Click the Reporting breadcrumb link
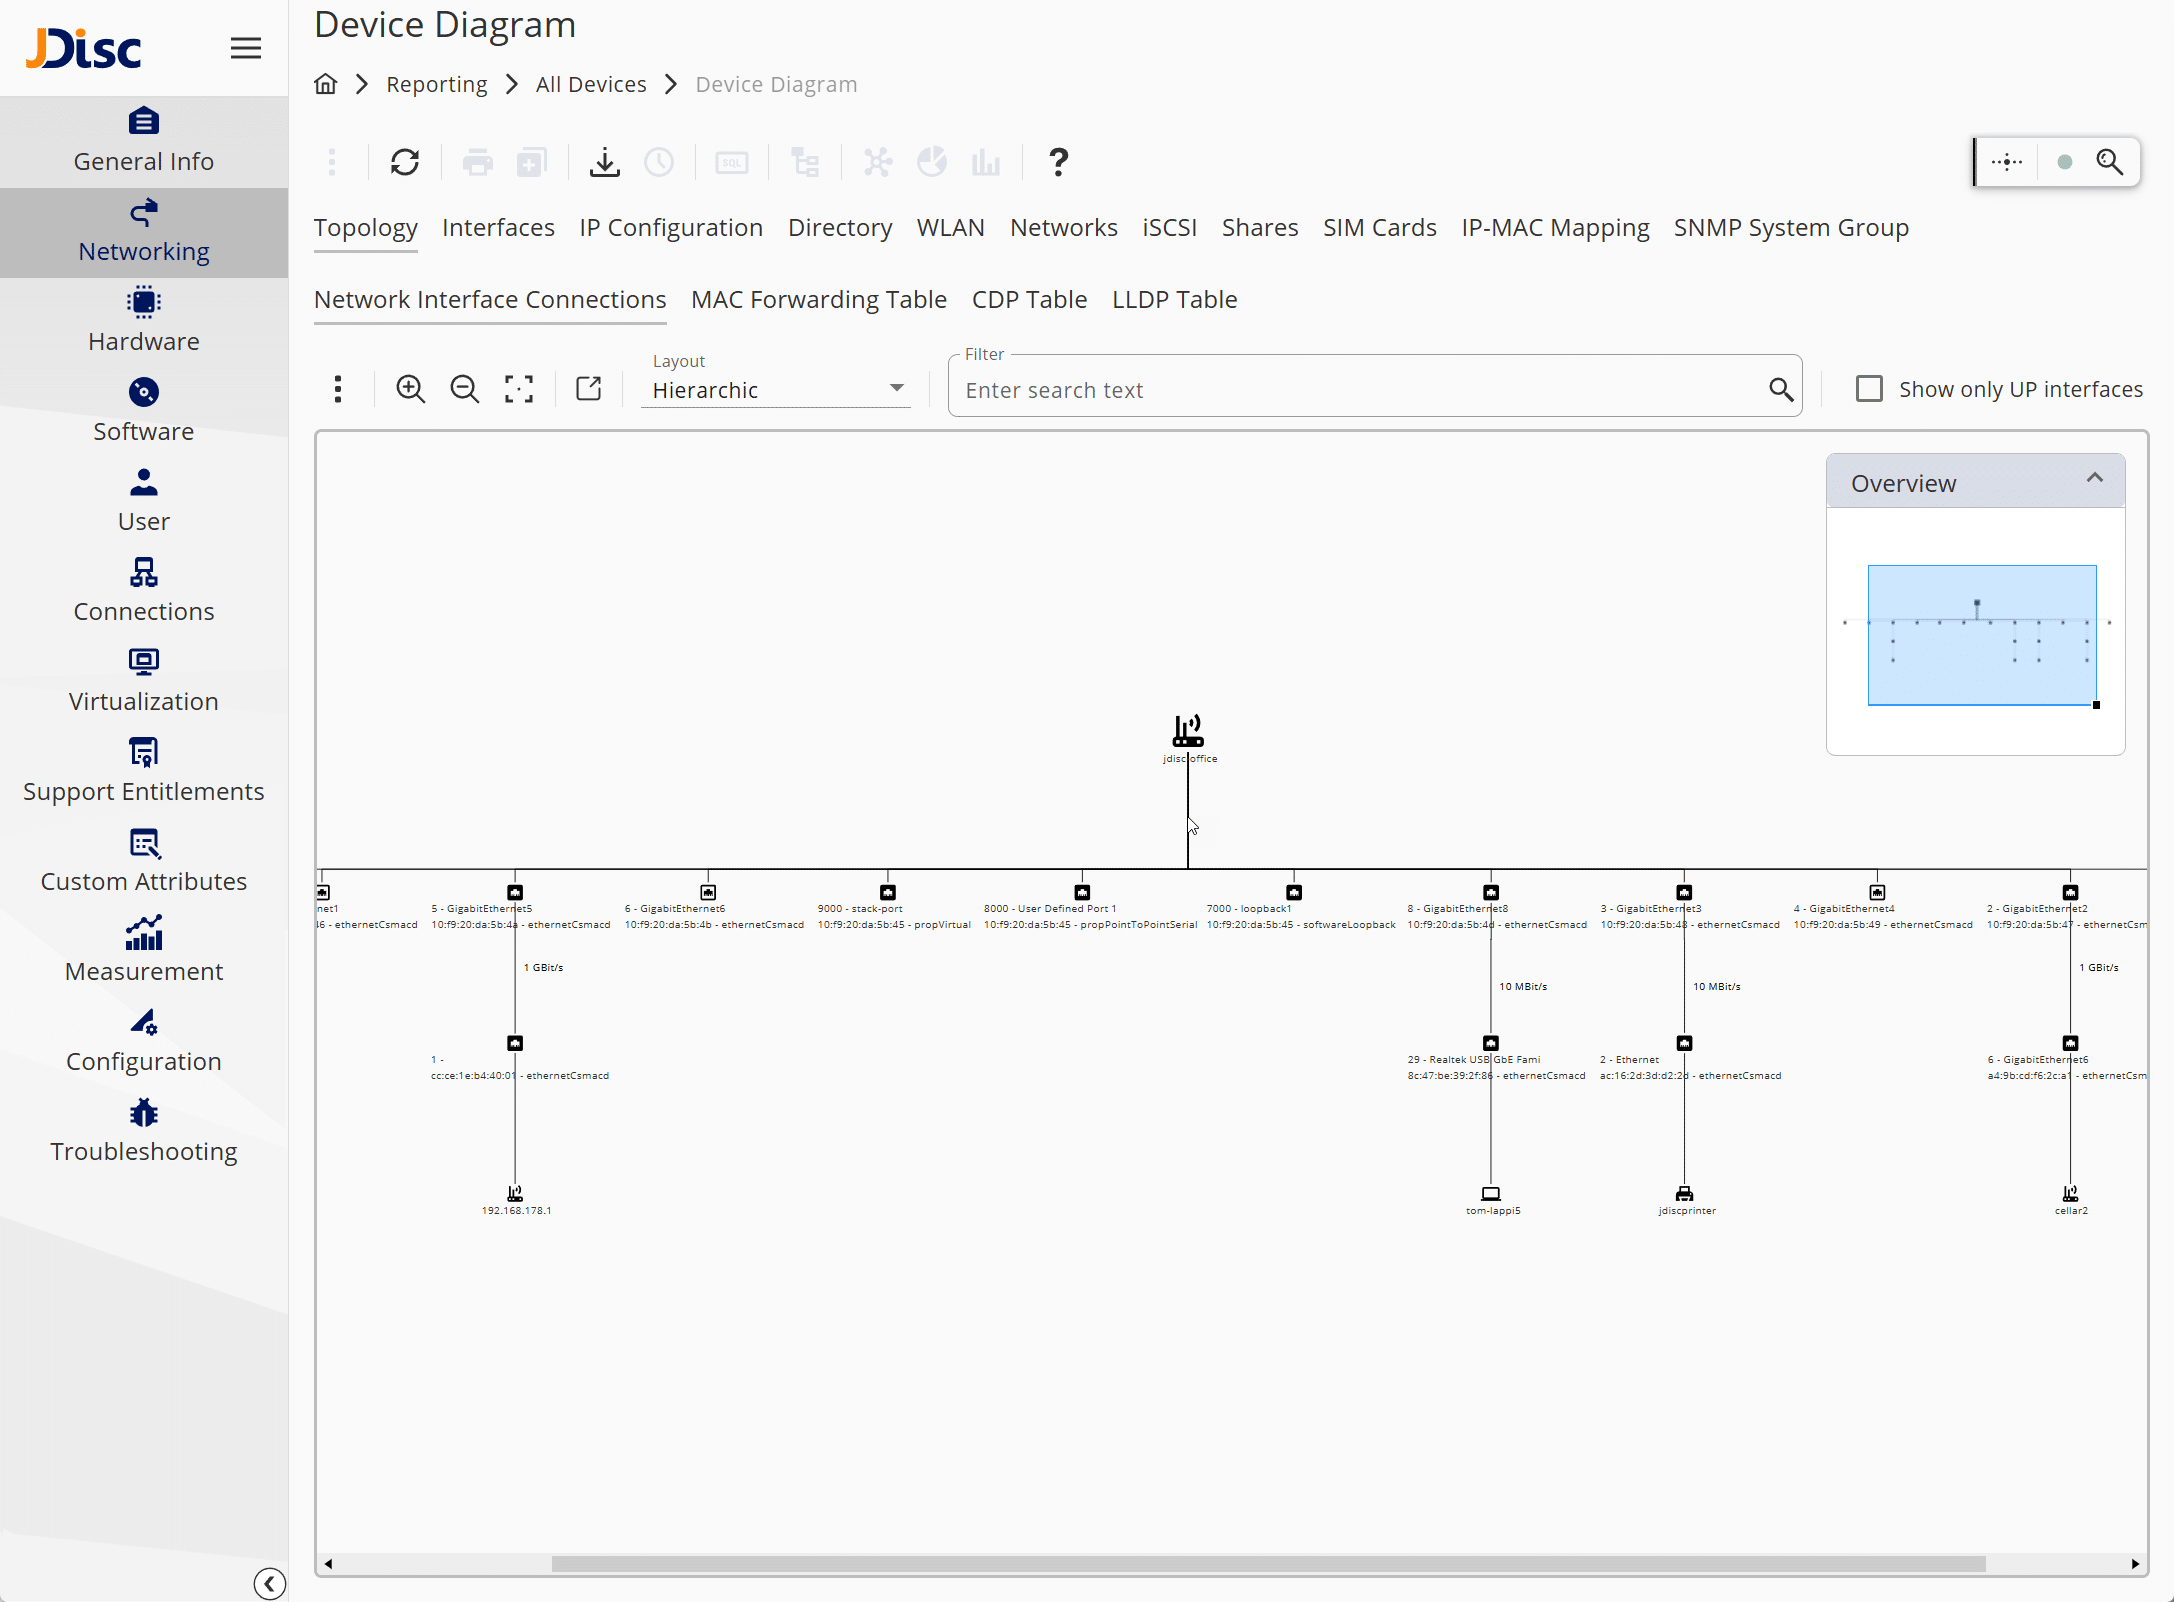 tap(437, 85)
